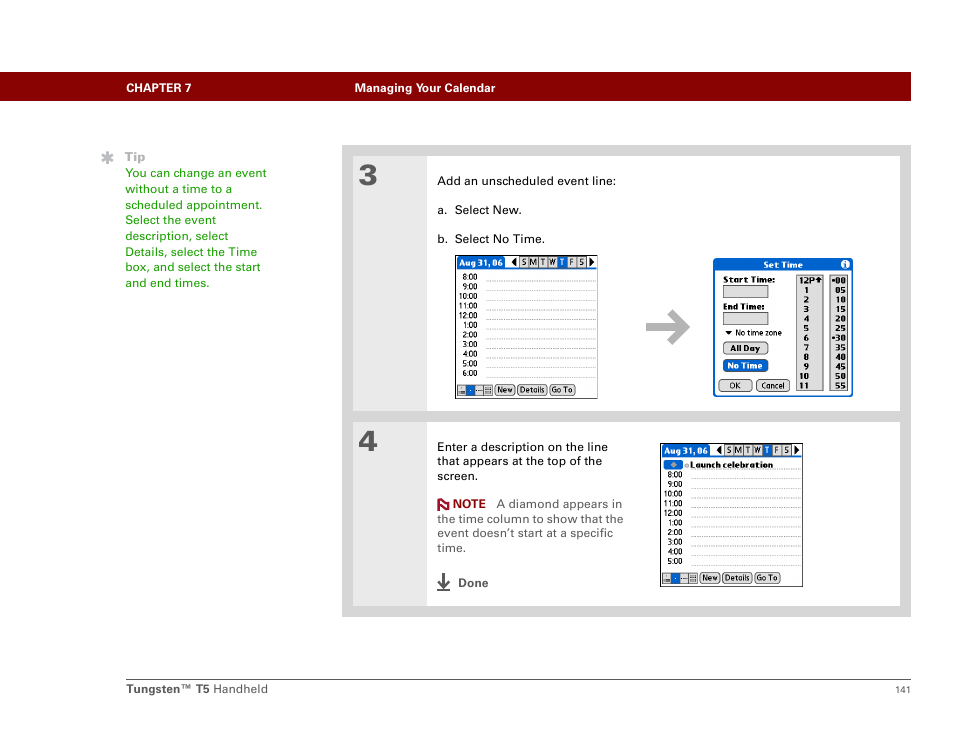This screenshot has width=954, height=738.
Task: Click Details button in step 3 calendar
Action: point(532,390)
